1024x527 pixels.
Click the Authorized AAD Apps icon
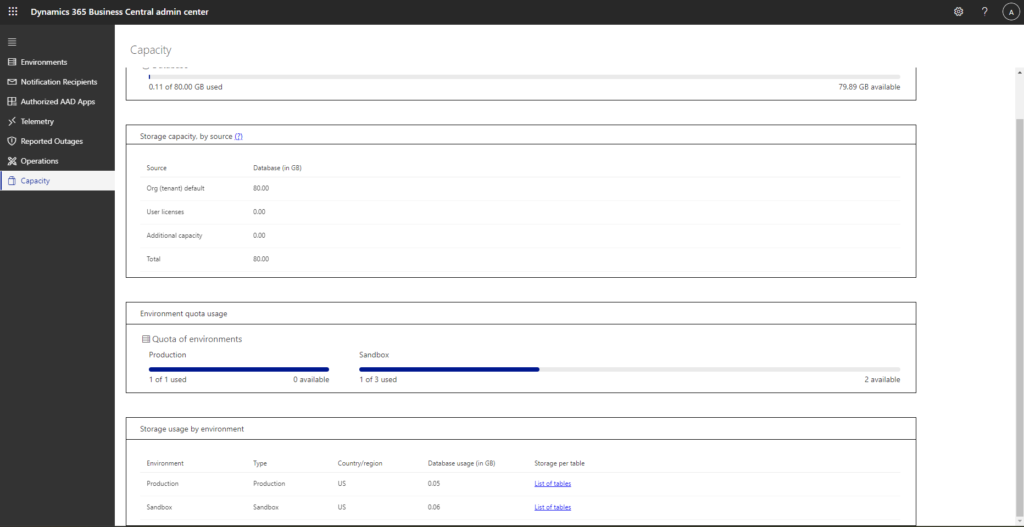coord(12,102)
